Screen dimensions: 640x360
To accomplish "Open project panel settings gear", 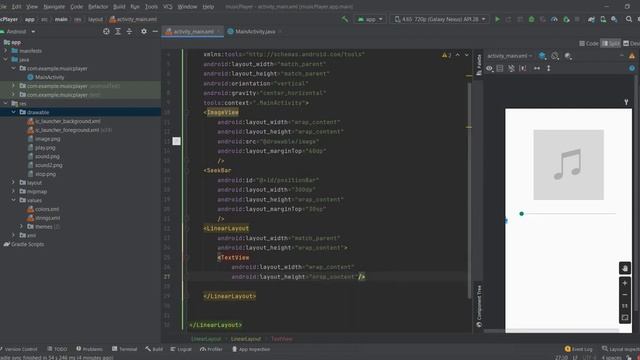I will [144, 31].
